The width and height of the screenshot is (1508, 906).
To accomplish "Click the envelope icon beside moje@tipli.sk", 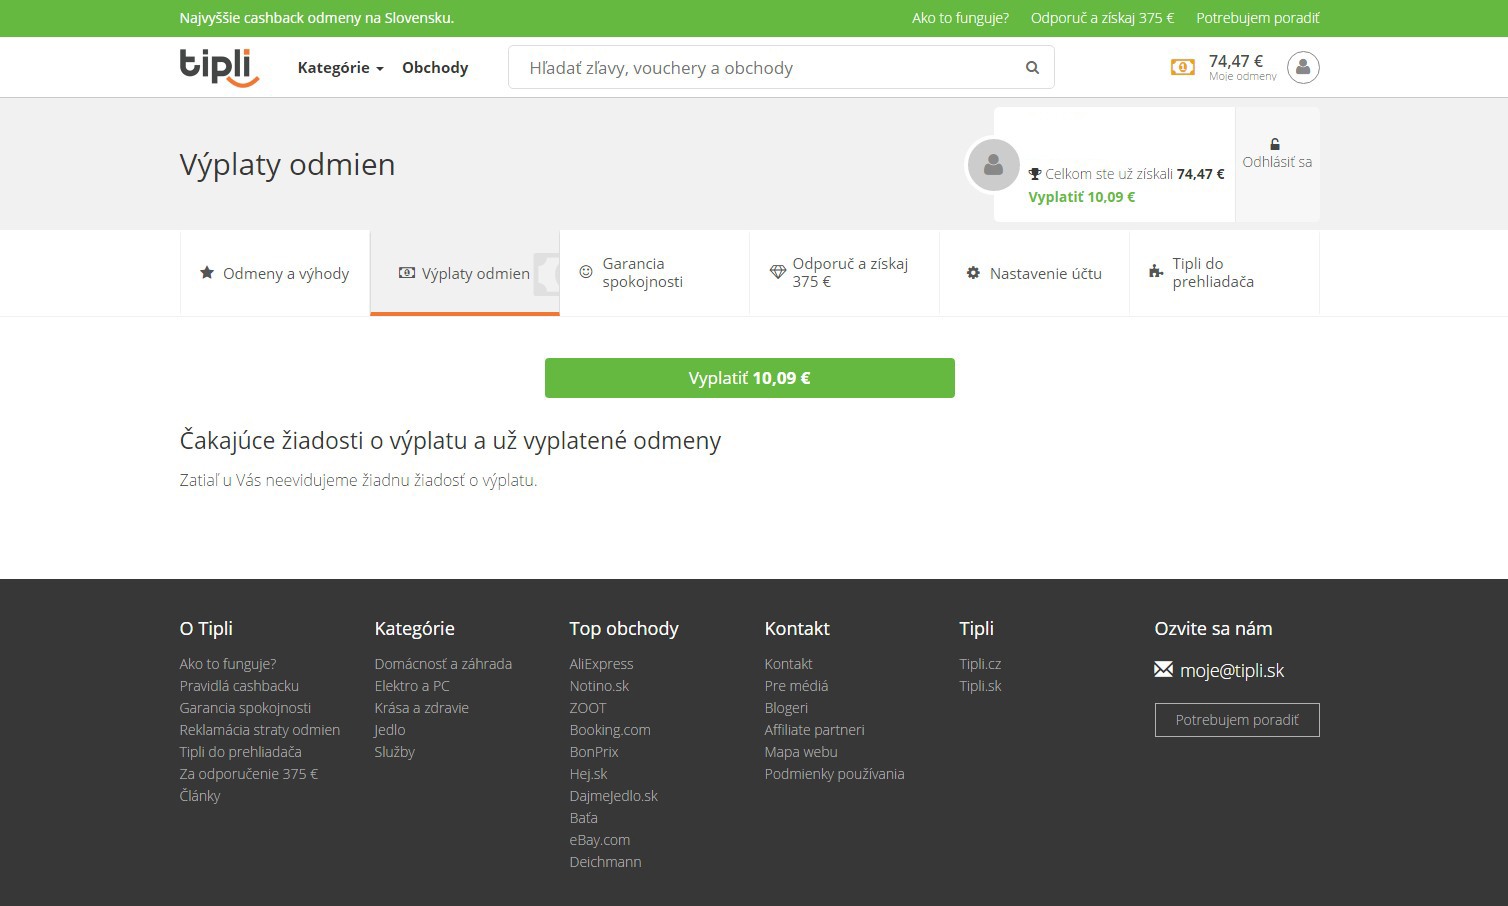I will pyautogui.click(x=1163, y=669).
